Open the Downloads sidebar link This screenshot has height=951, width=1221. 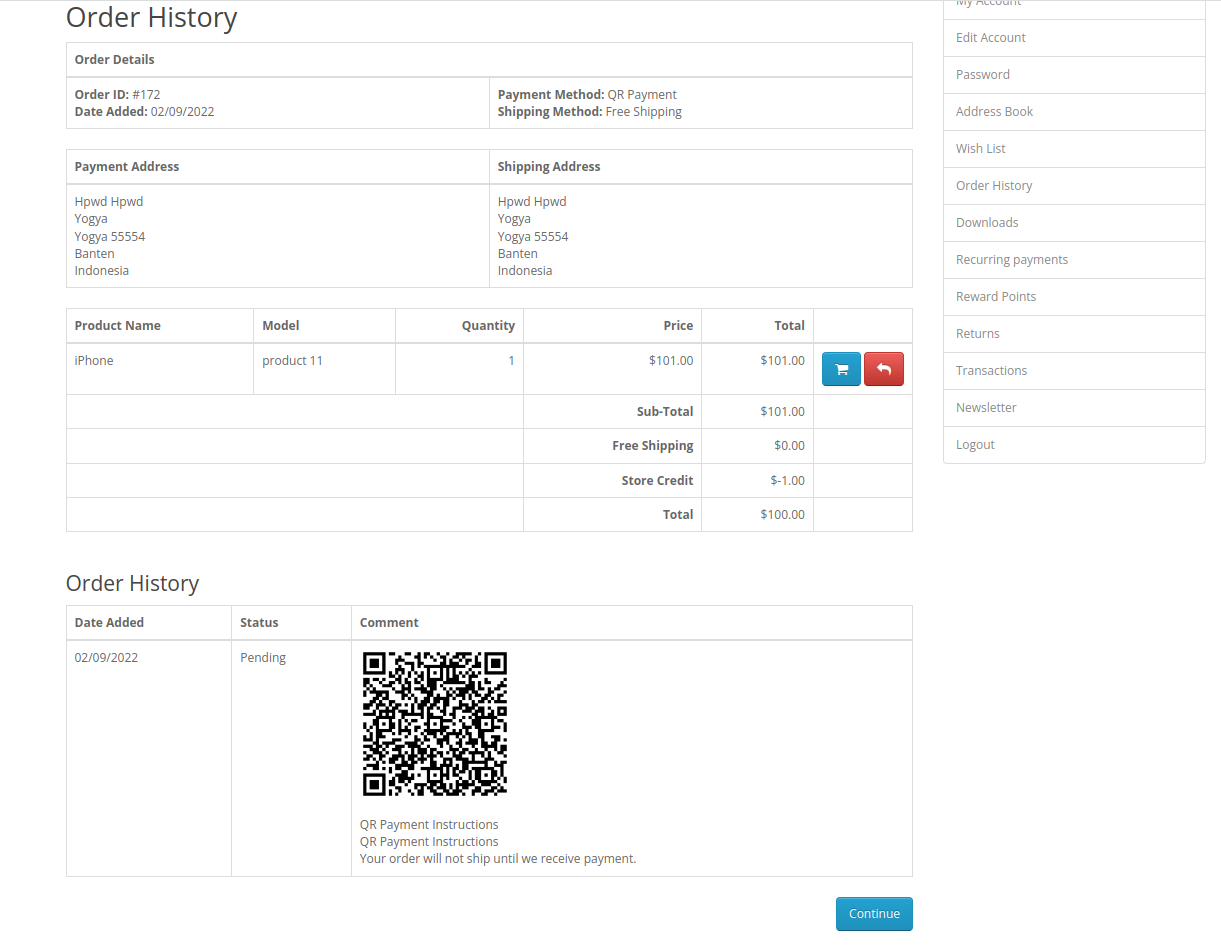[x=986, y=223]
